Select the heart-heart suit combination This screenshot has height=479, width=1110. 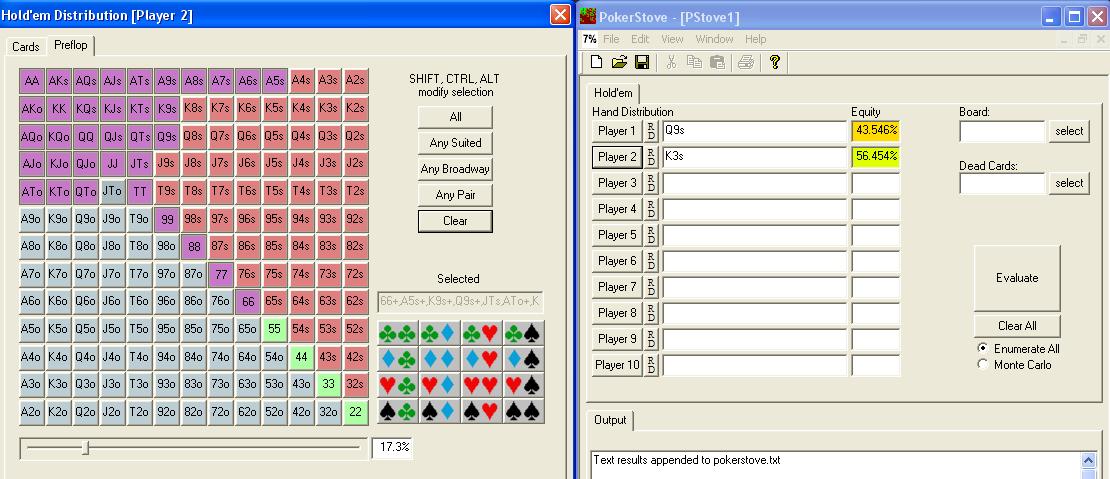coord(480,385)
